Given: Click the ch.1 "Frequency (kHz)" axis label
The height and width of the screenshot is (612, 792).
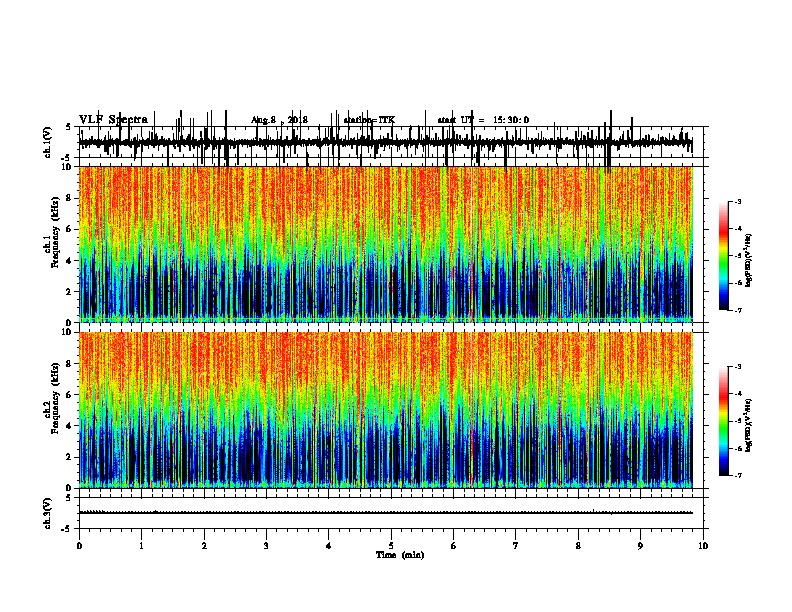Looking at the screenshot, I should 55,232.
